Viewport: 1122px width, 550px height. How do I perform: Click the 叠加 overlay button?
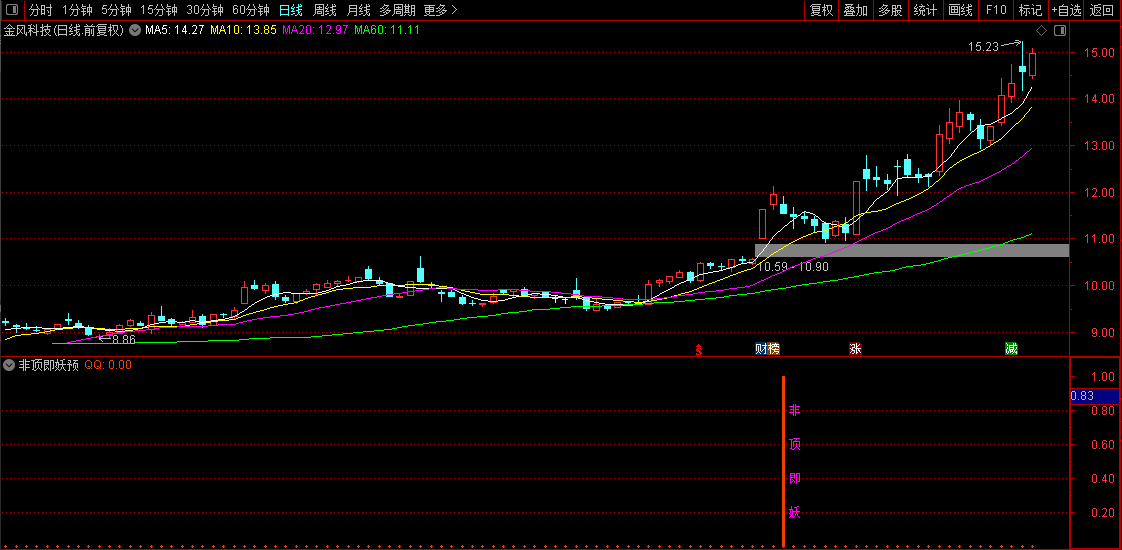pyautogui.click(x=856, y=10)
